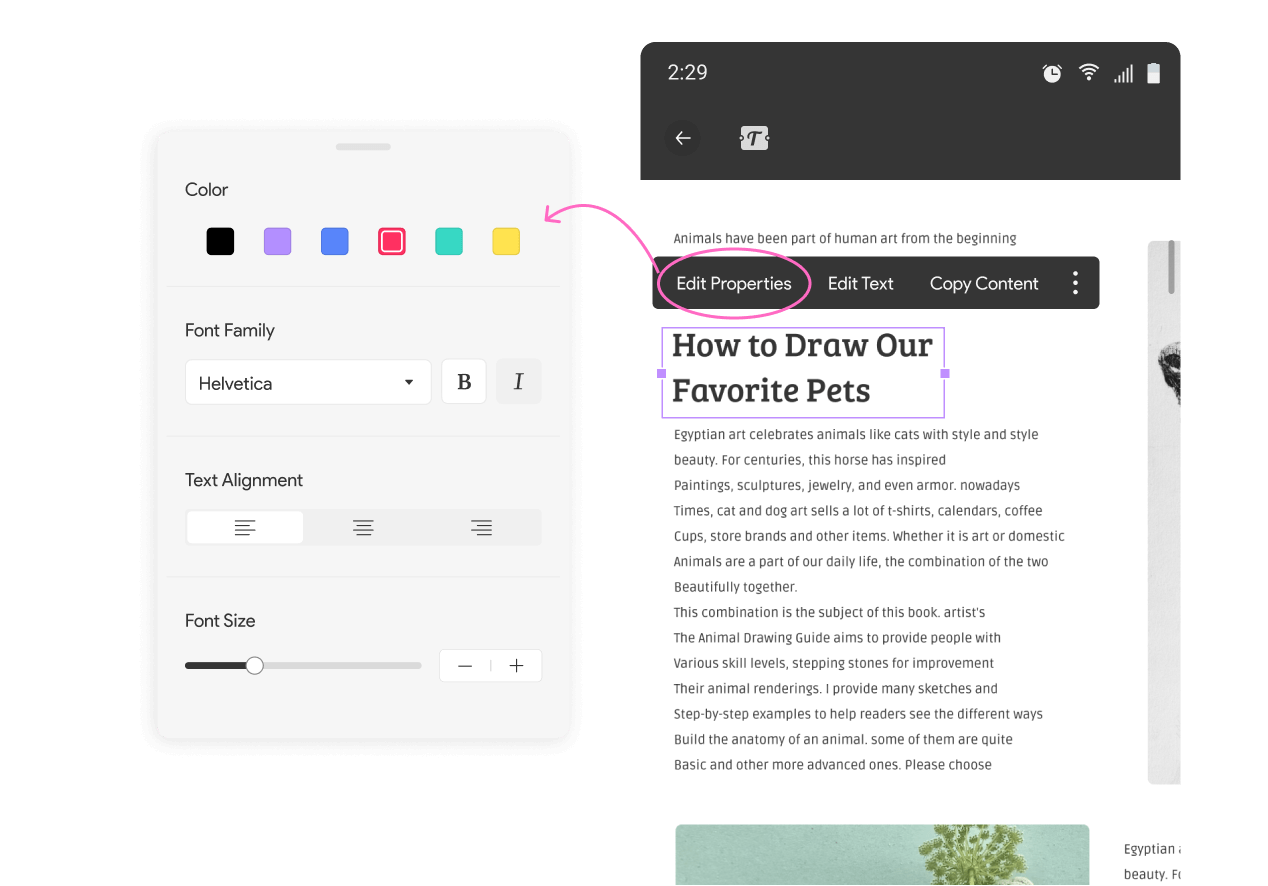The height and width of the screenshot is (886, 1268).
Task: Tap the sketch image on next page
Action: 1164,512
